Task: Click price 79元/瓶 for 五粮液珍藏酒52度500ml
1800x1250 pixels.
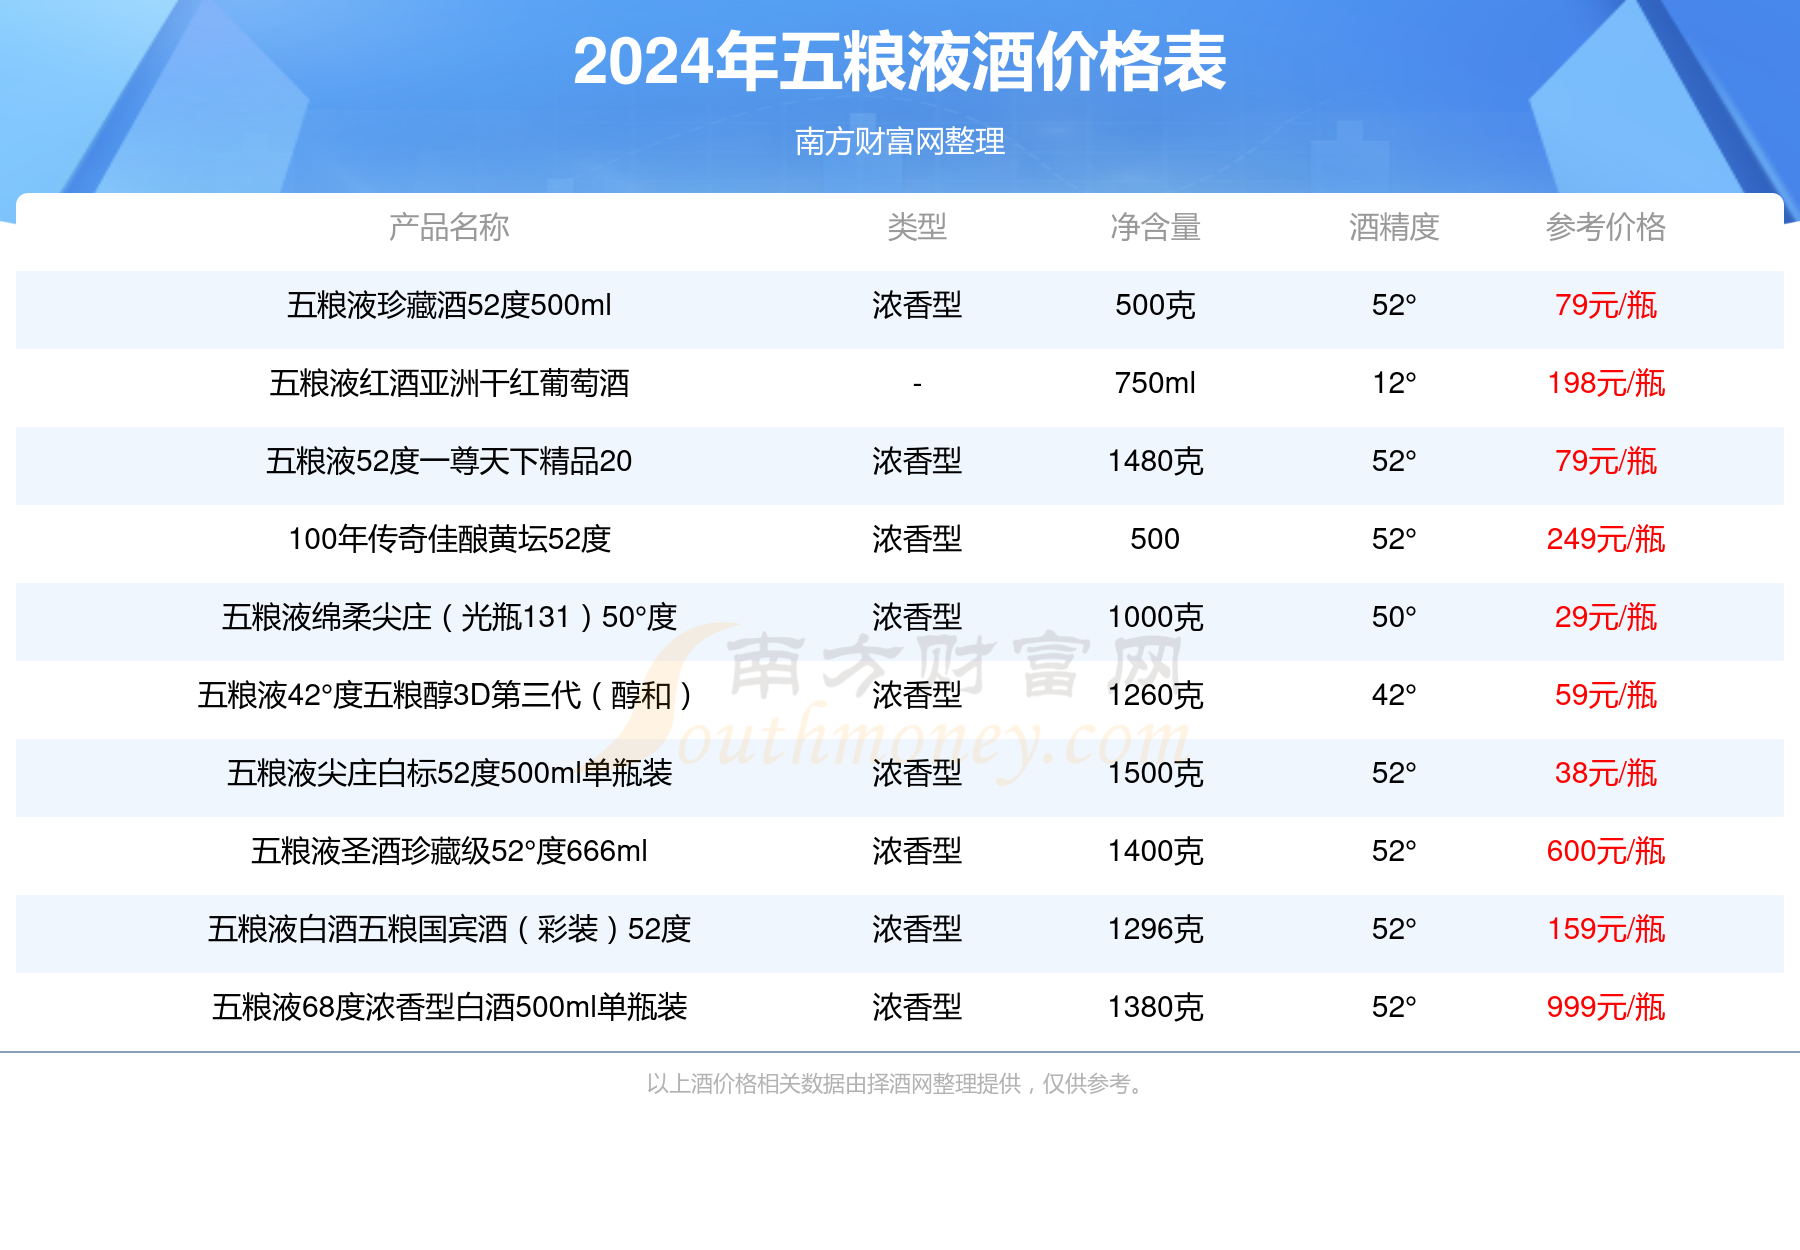Action: [x=1606, y=305]
